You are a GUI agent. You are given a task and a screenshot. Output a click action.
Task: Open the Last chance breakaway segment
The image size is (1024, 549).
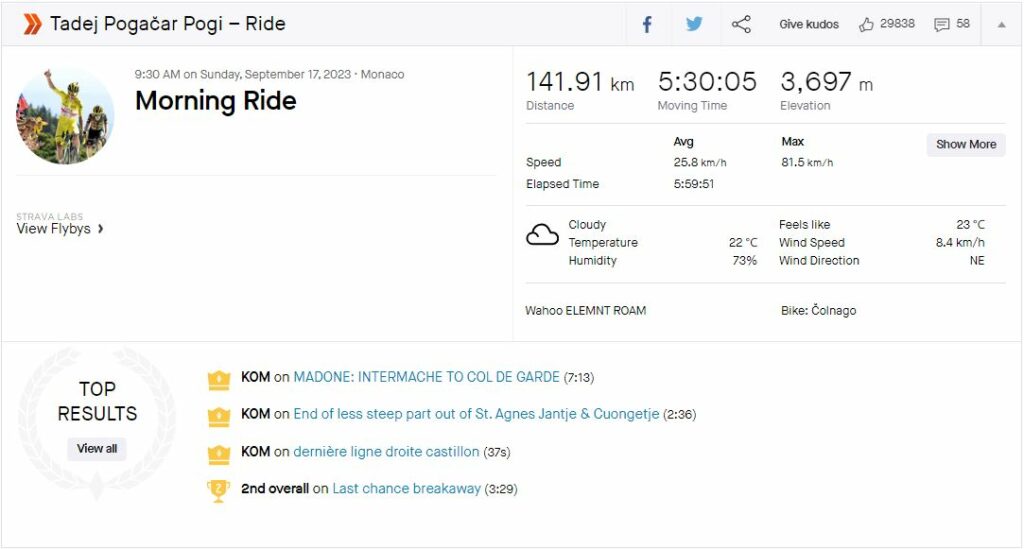(406, 488)
